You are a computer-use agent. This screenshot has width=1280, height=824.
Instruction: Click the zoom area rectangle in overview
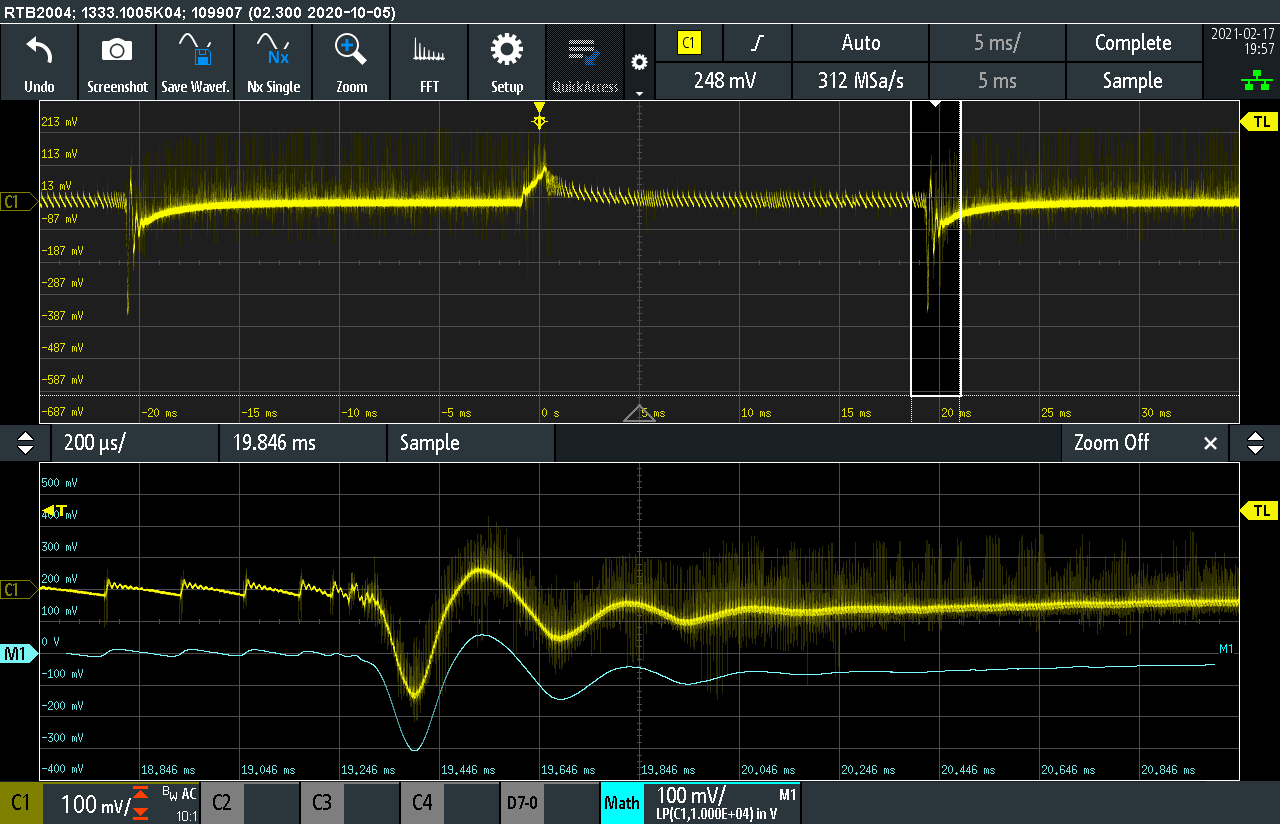[936, 248]
